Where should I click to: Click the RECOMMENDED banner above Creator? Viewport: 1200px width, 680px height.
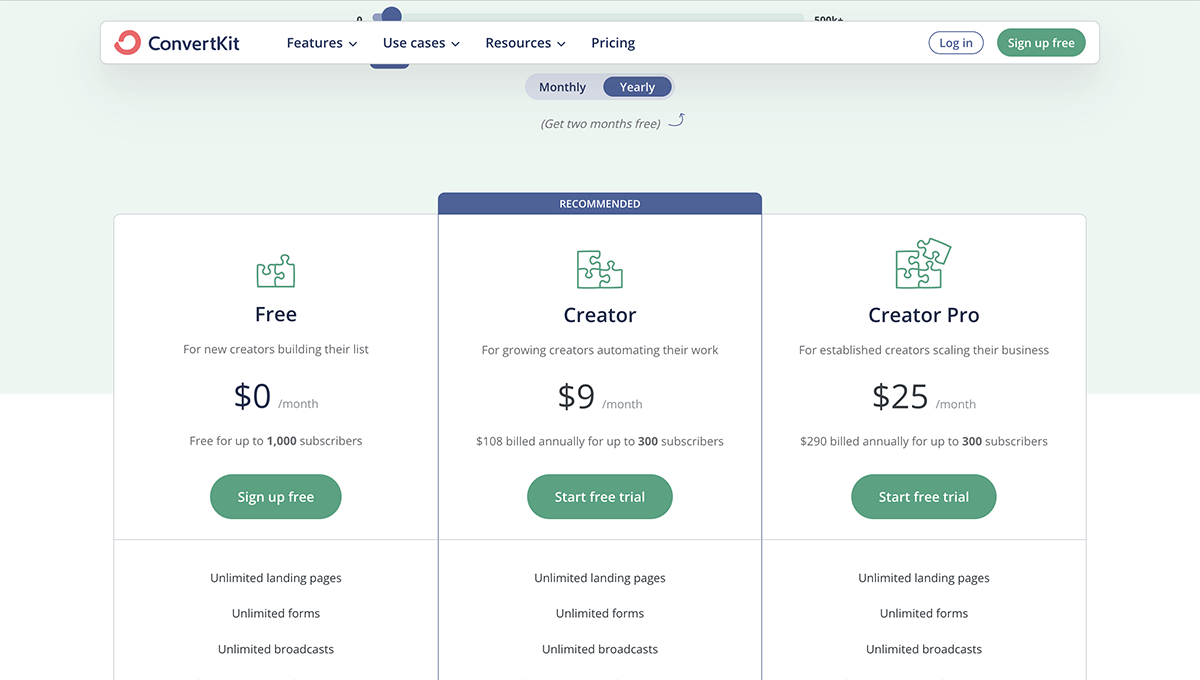pyautogui.click(x=599, y=203)
